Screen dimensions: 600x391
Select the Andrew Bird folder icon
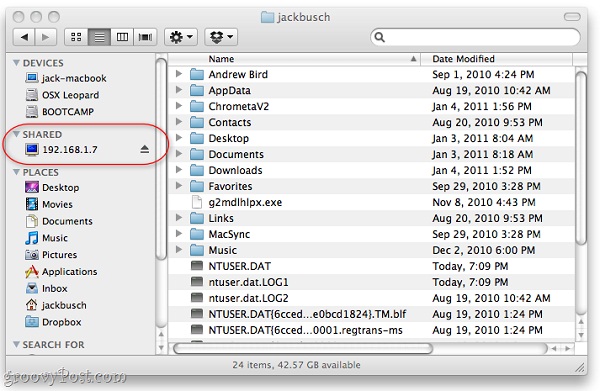tap(197, 74)
